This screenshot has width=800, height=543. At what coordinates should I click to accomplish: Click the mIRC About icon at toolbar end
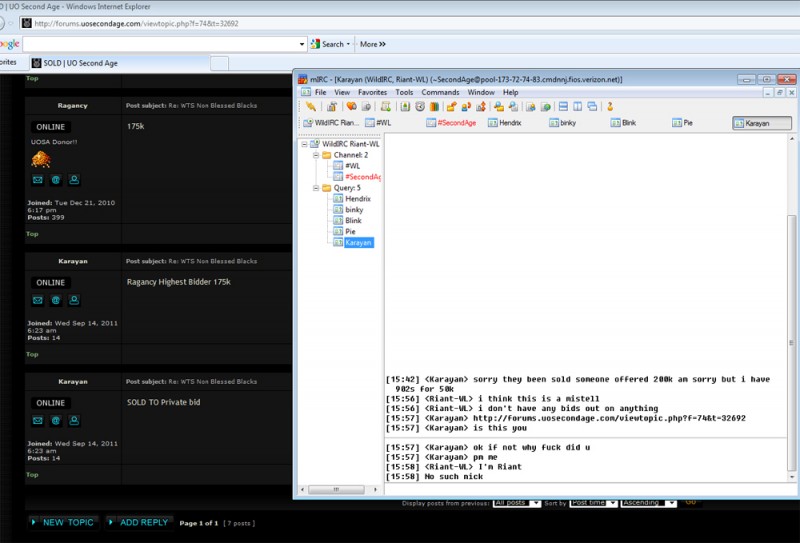609,106
